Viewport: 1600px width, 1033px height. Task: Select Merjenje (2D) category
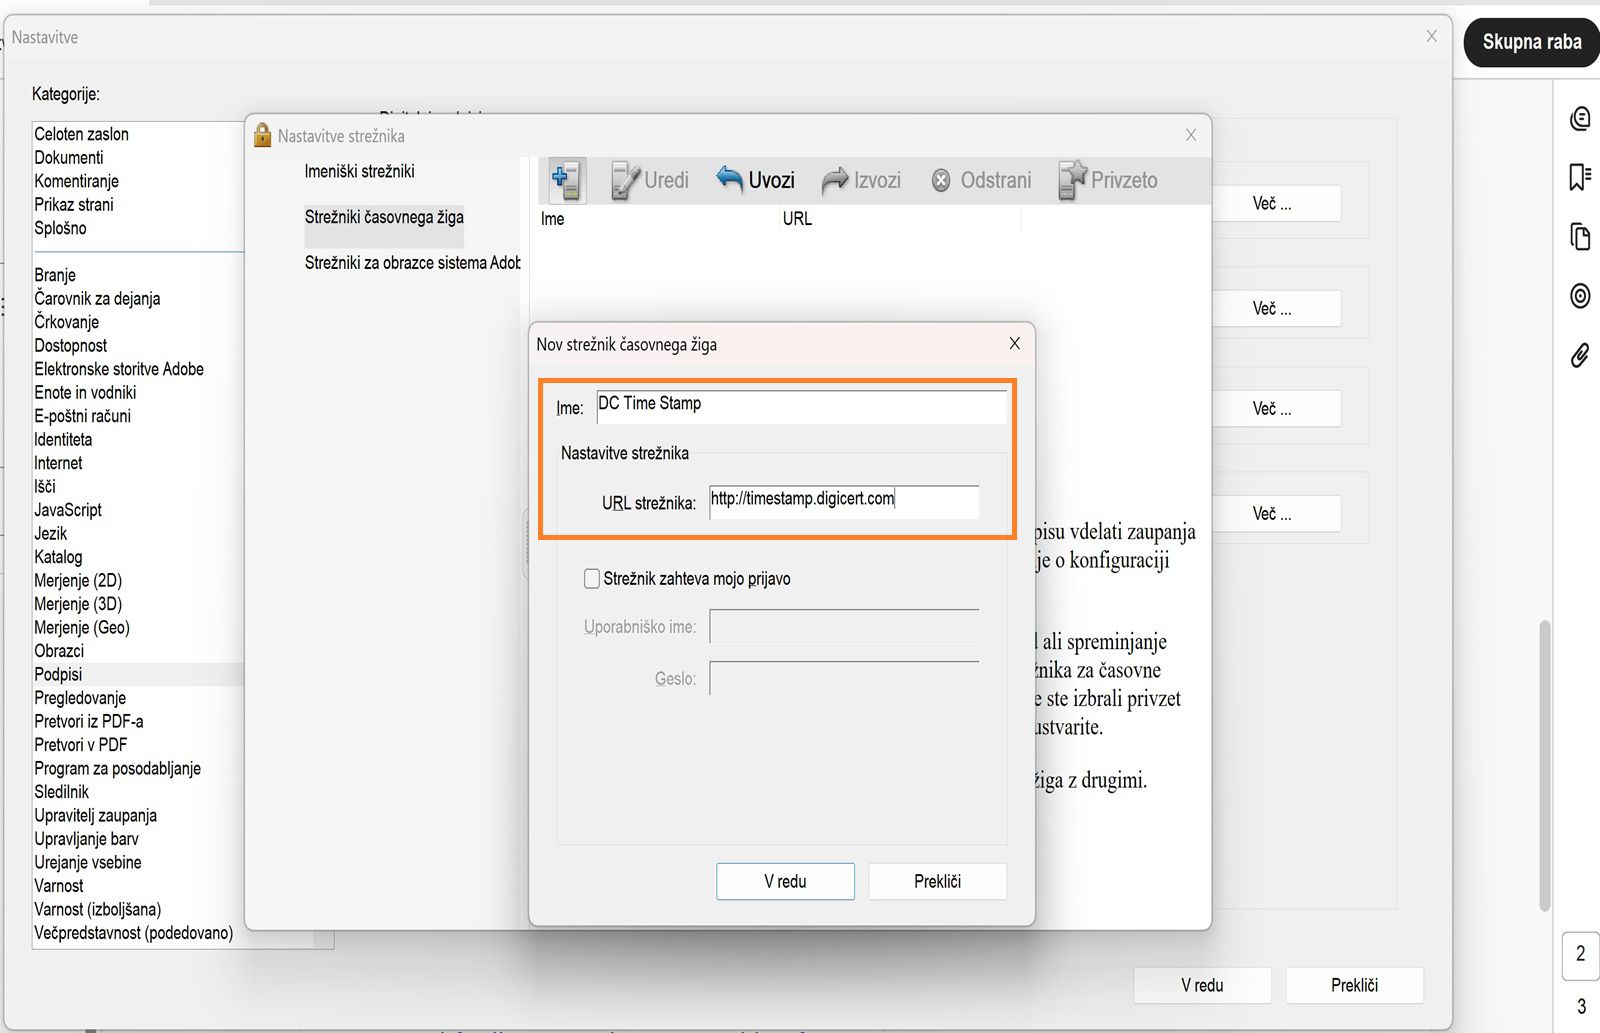[x=78, y=581]
